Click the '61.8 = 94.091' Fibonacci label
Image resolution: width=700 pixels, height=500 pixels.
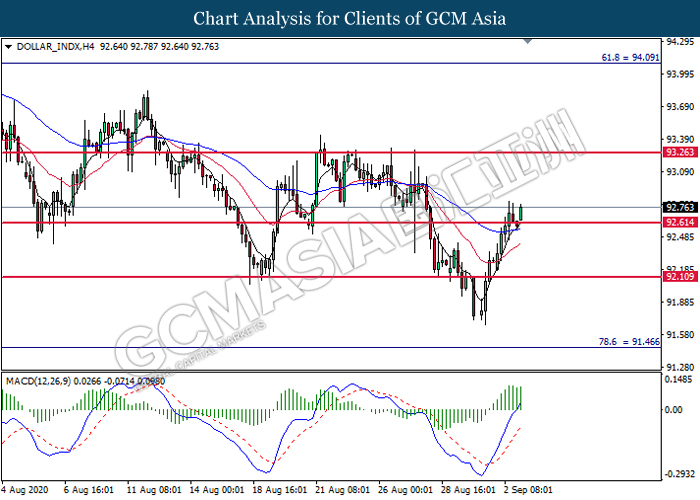(x=630, y=57)
